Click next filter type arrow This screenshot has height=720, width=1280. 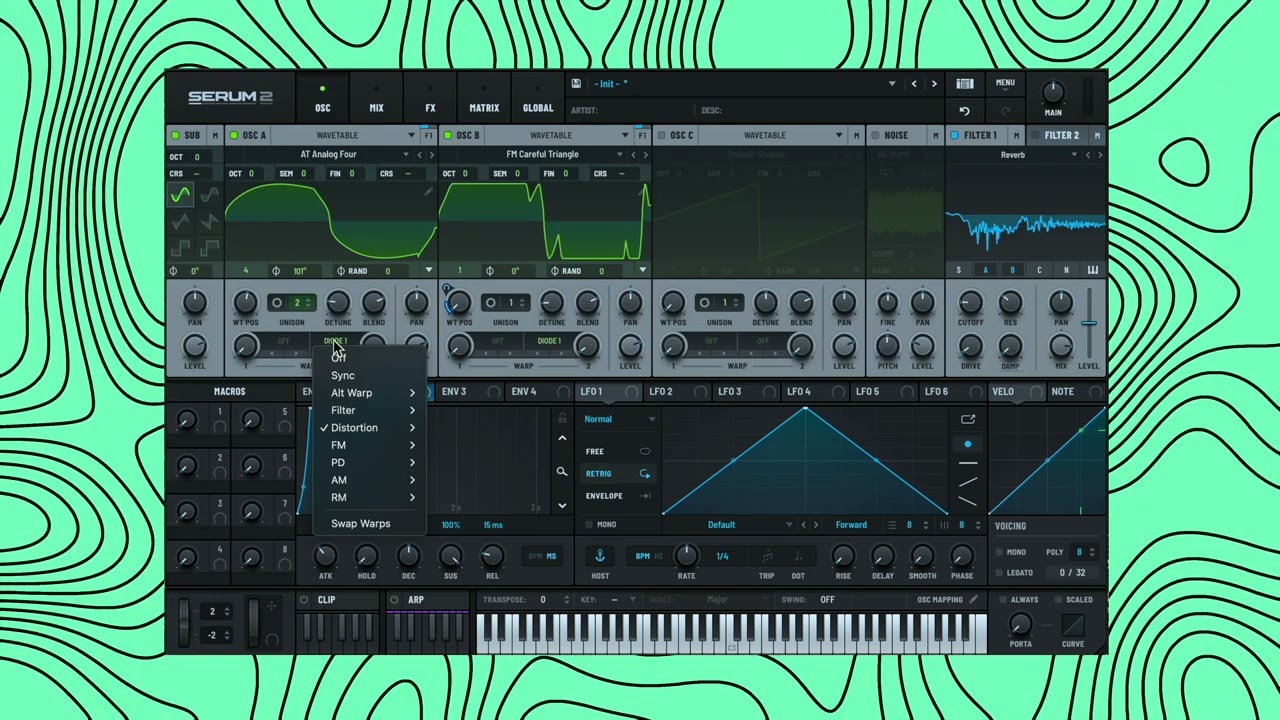(1100, 155)
